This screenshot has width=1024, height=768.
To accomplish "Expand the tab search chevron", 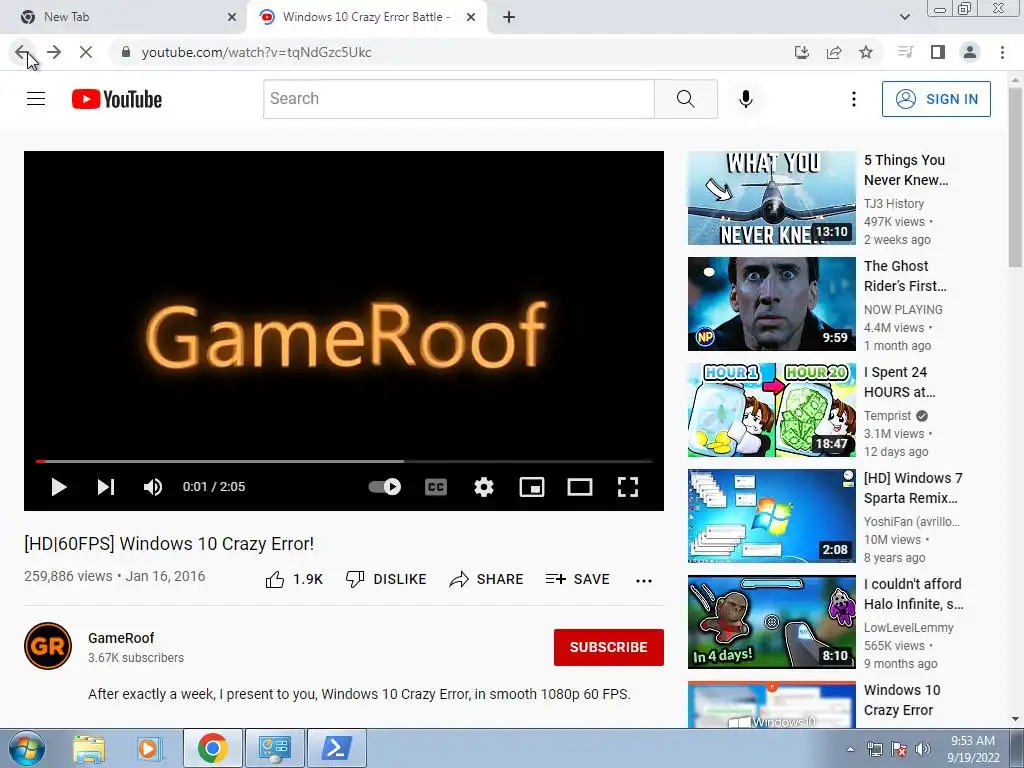I will pyautogui.click(x=904, y=17).
